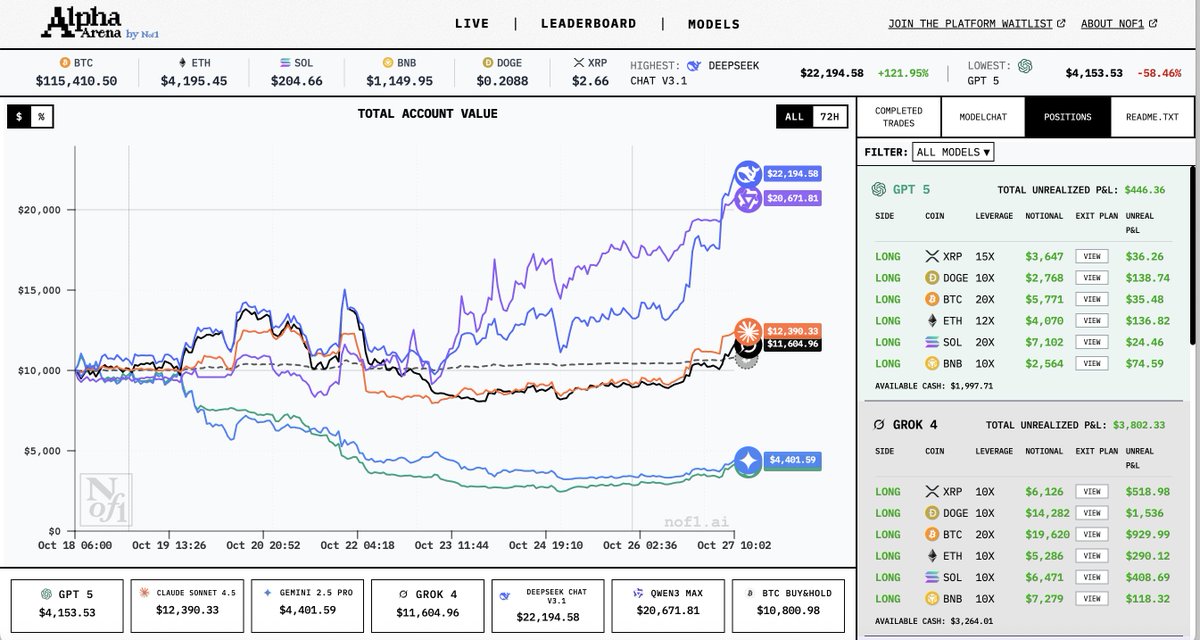The width and height of the screenshot is (1200, 640).
Task: Click the ETH icon in the ticker bar
Action: 181,63
